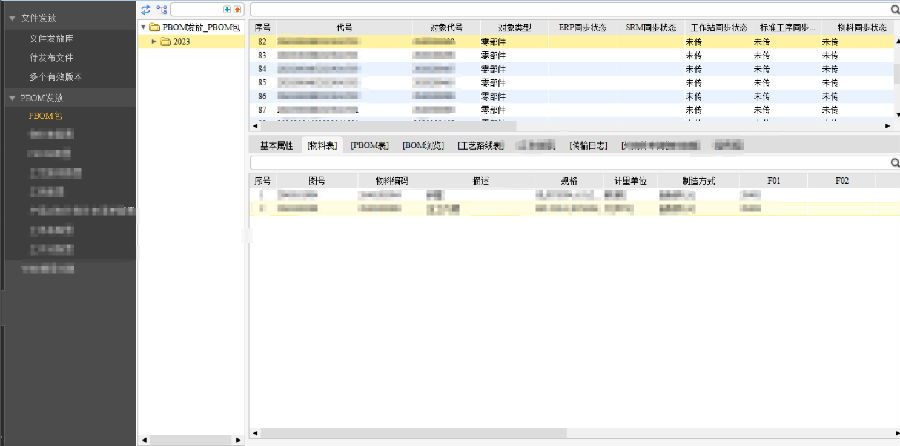This screenshot has height=446, width=900.
Task: Click the F01 column header
Action: [x=774, y=181]
